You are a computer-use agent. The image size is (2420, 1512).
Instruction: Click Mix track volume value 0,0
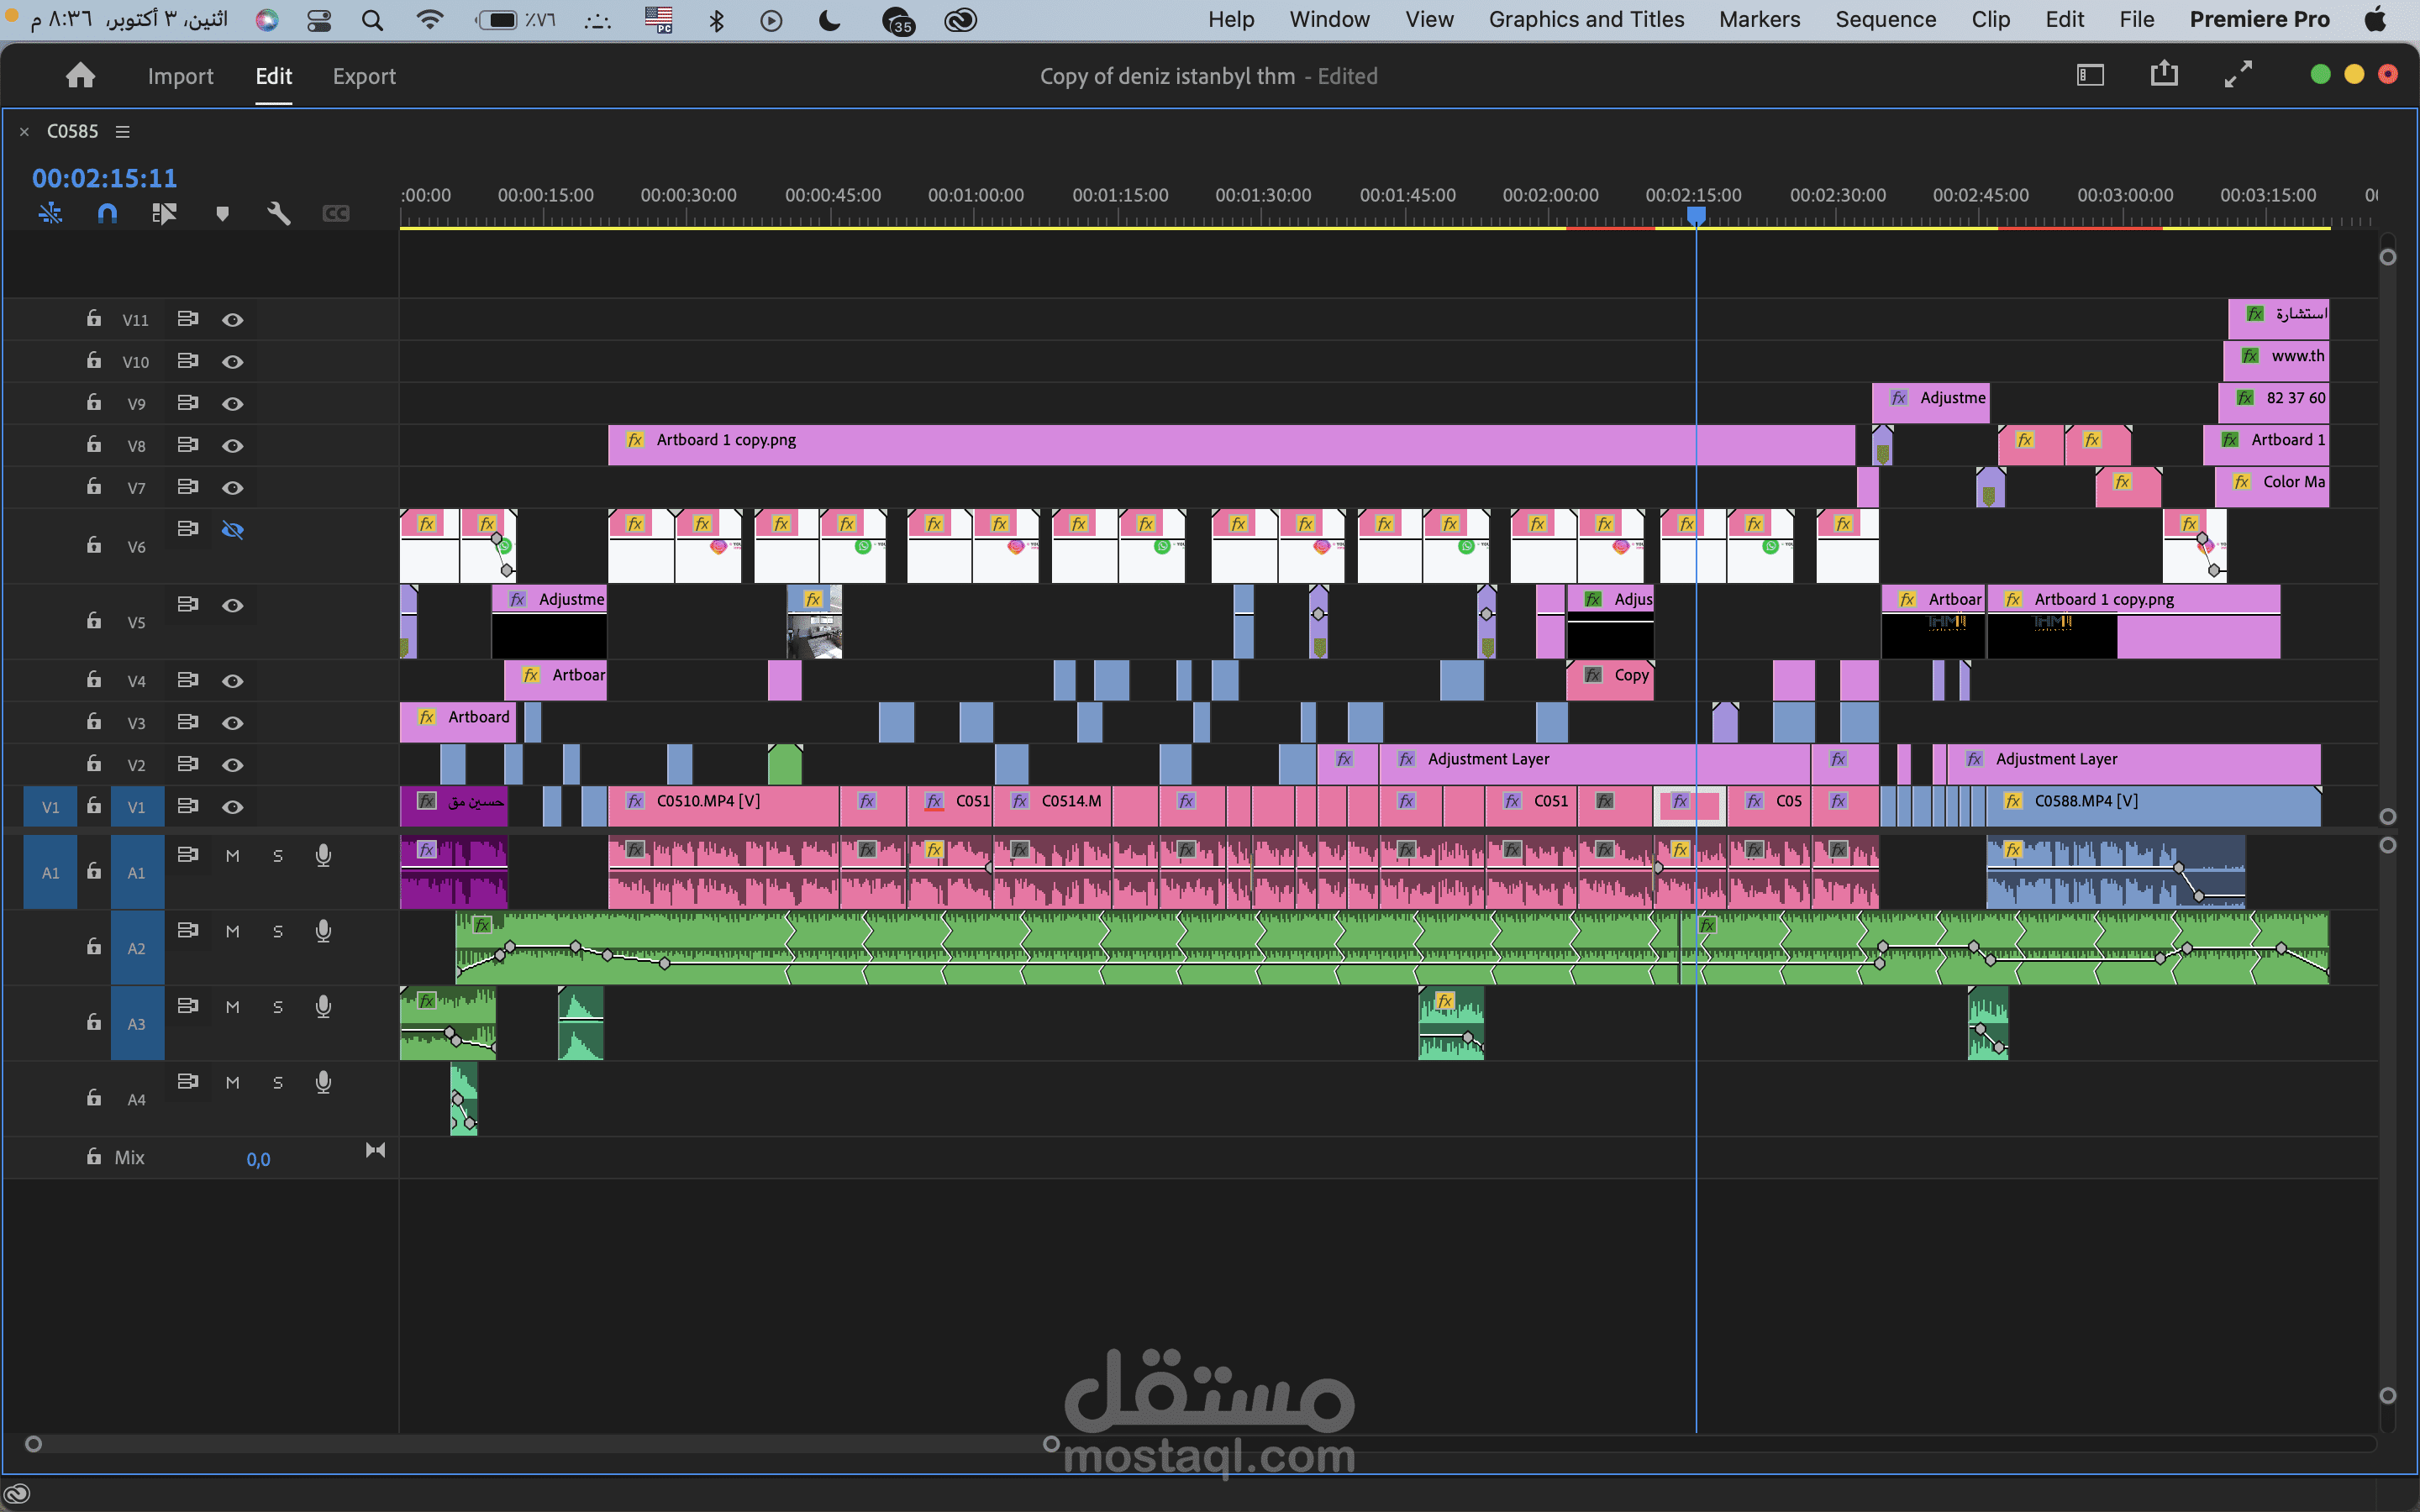[x=258, y=1159]
